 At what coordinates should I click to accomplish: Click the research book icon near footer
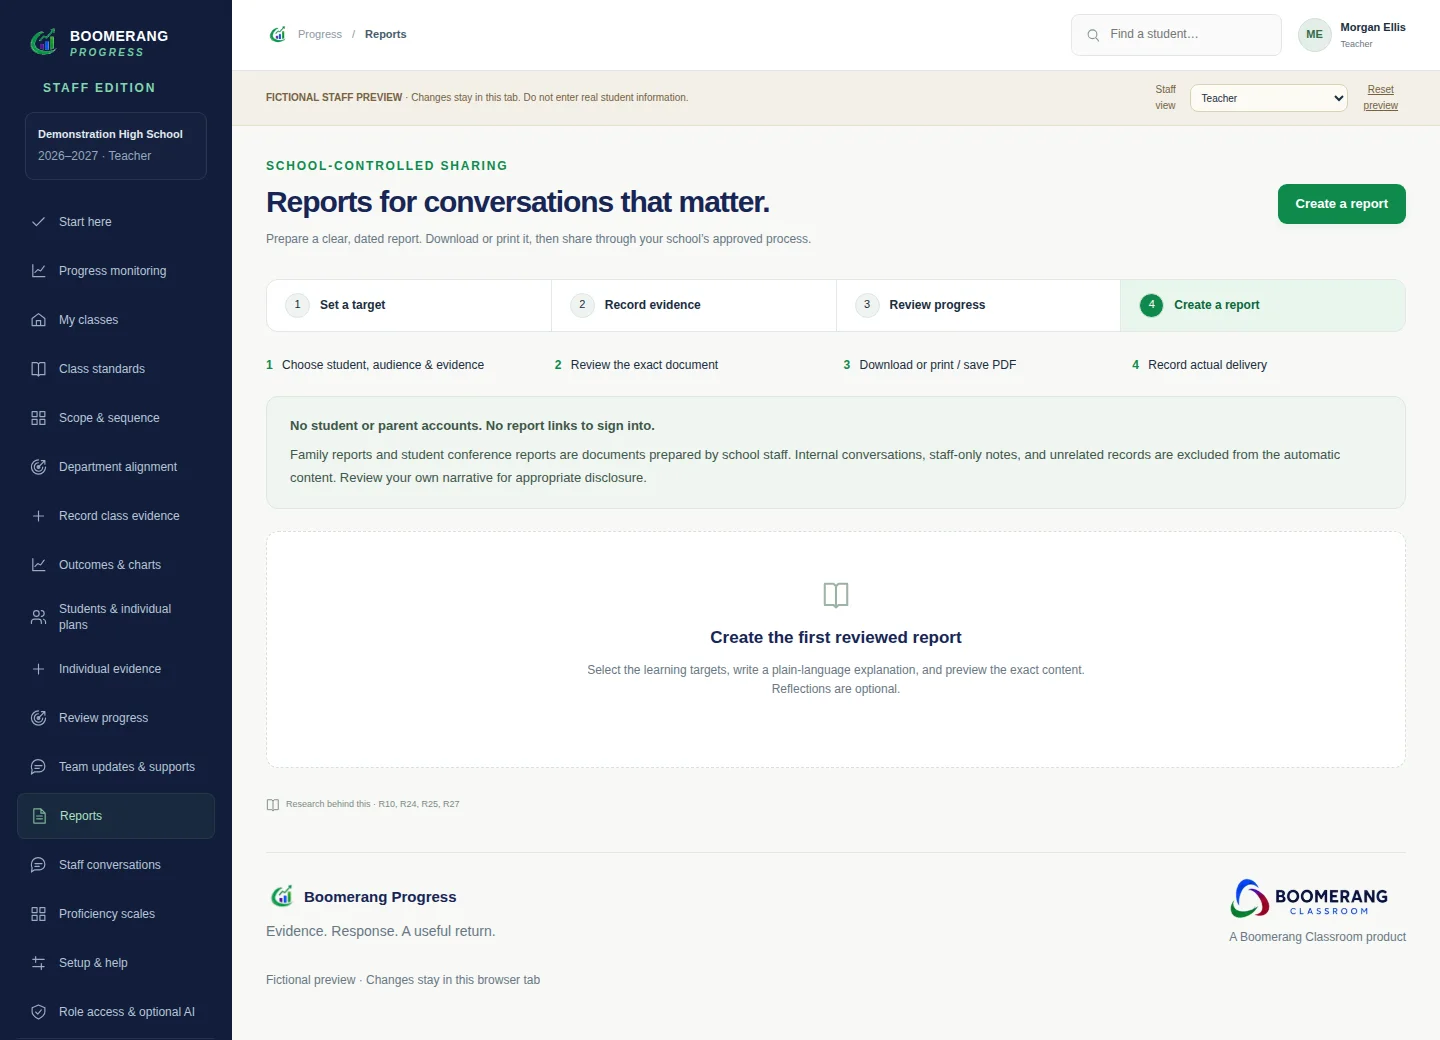[273, 805]
